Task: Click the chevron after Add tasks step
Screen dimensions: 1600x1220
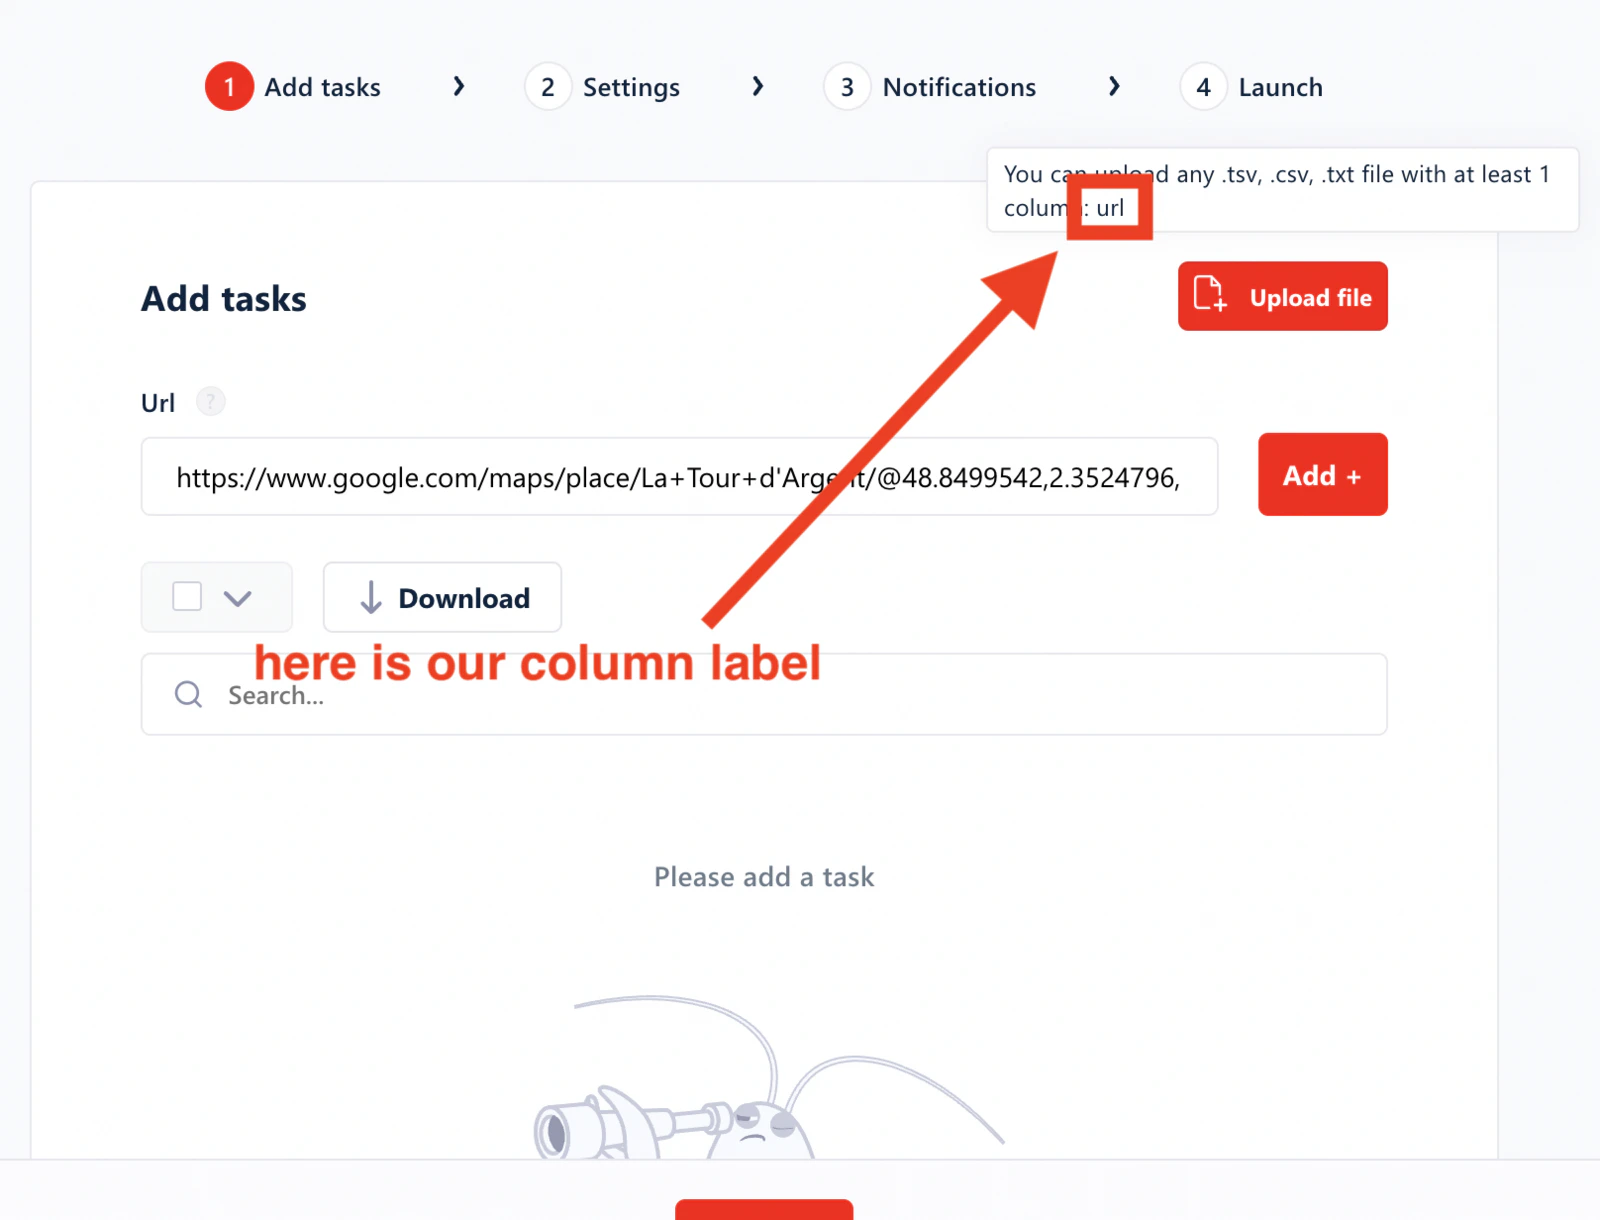Action: [x=459, y=86]
